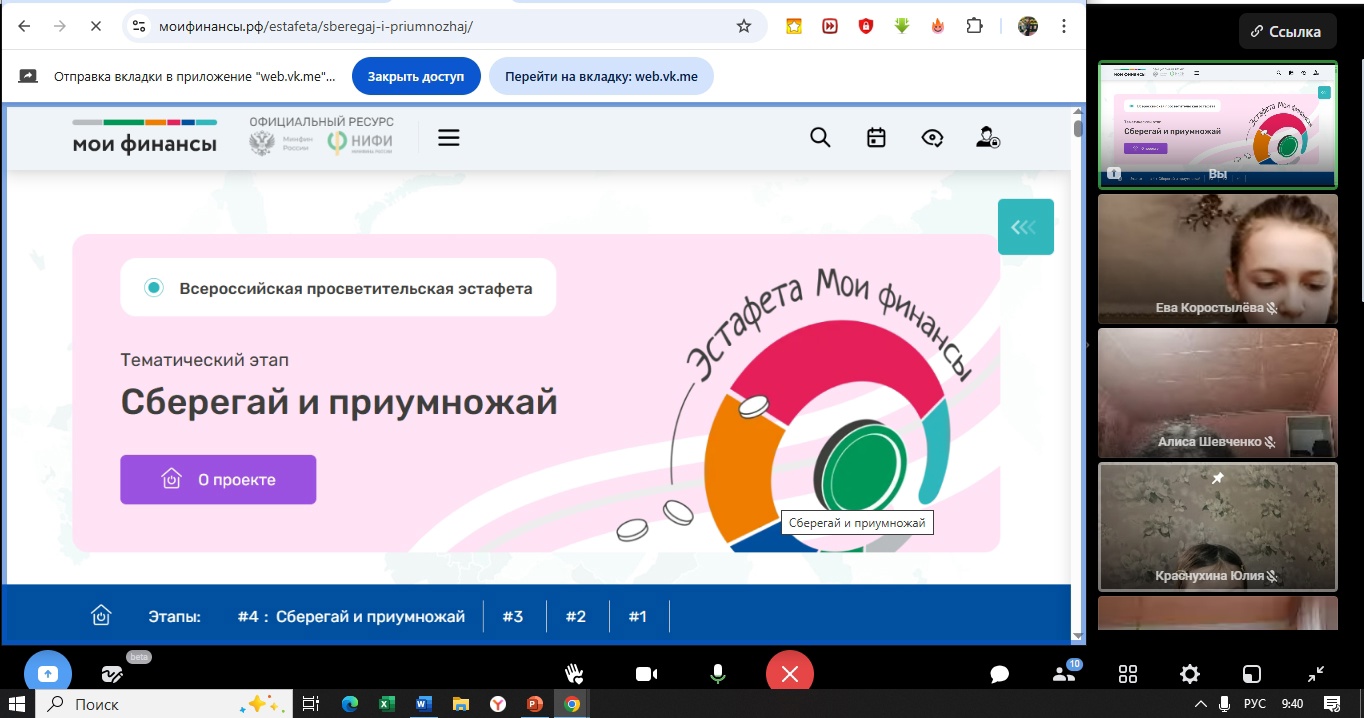Click the taskbar Поиск search box
The width and height of the screenshot is (1364, 718).
(162, 704)
